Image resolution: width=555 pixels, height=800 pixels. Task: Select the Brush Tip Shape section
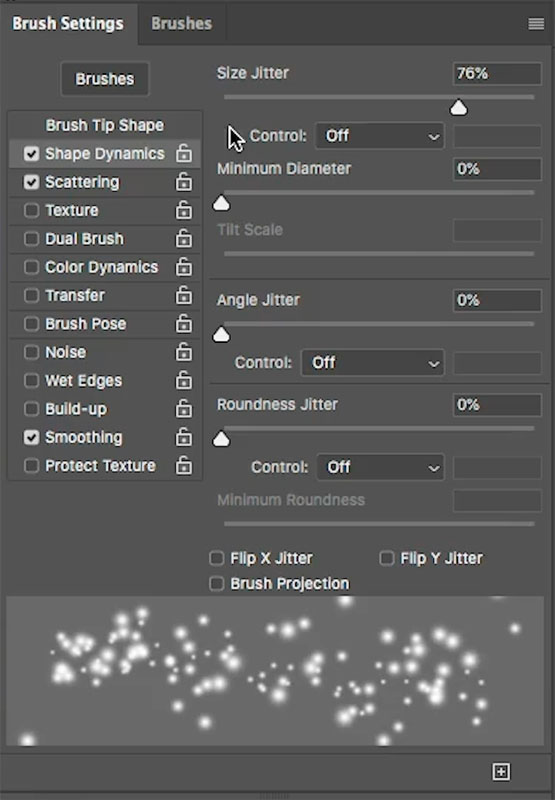[x=105, y=125]
